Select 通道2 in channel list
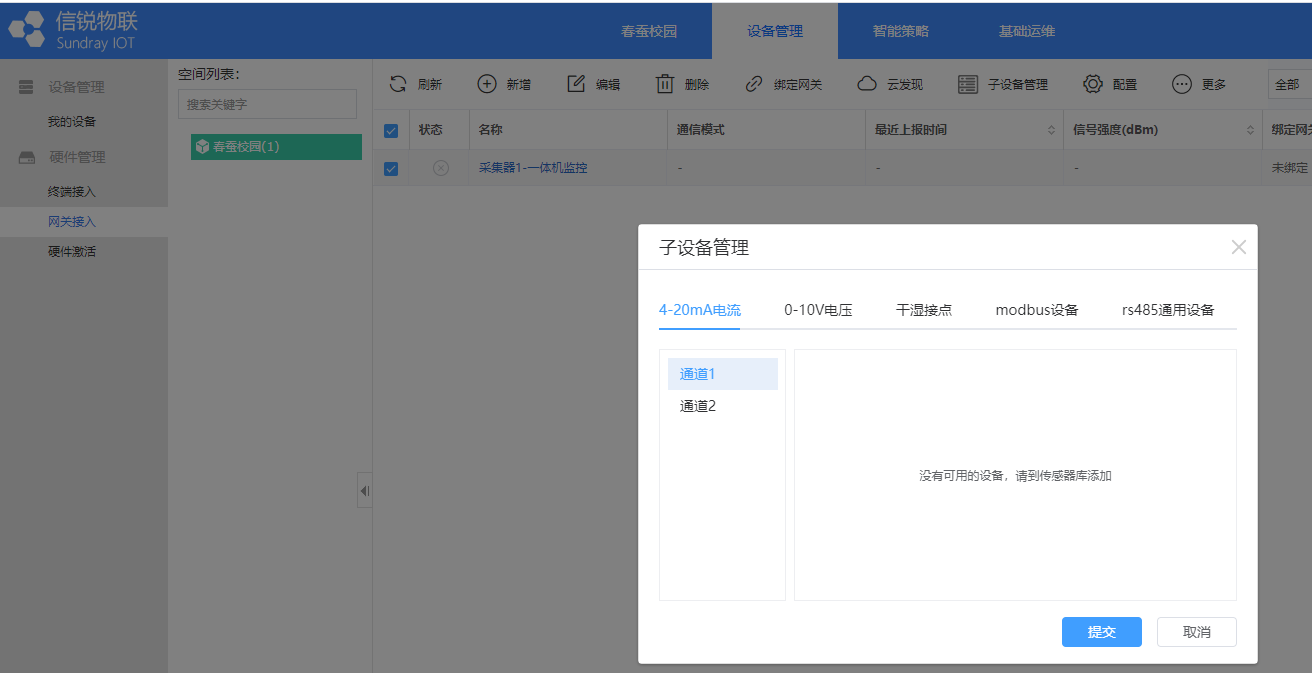Image resolution: width=1312 pixels, height=673 pixels. coord(723,406)
